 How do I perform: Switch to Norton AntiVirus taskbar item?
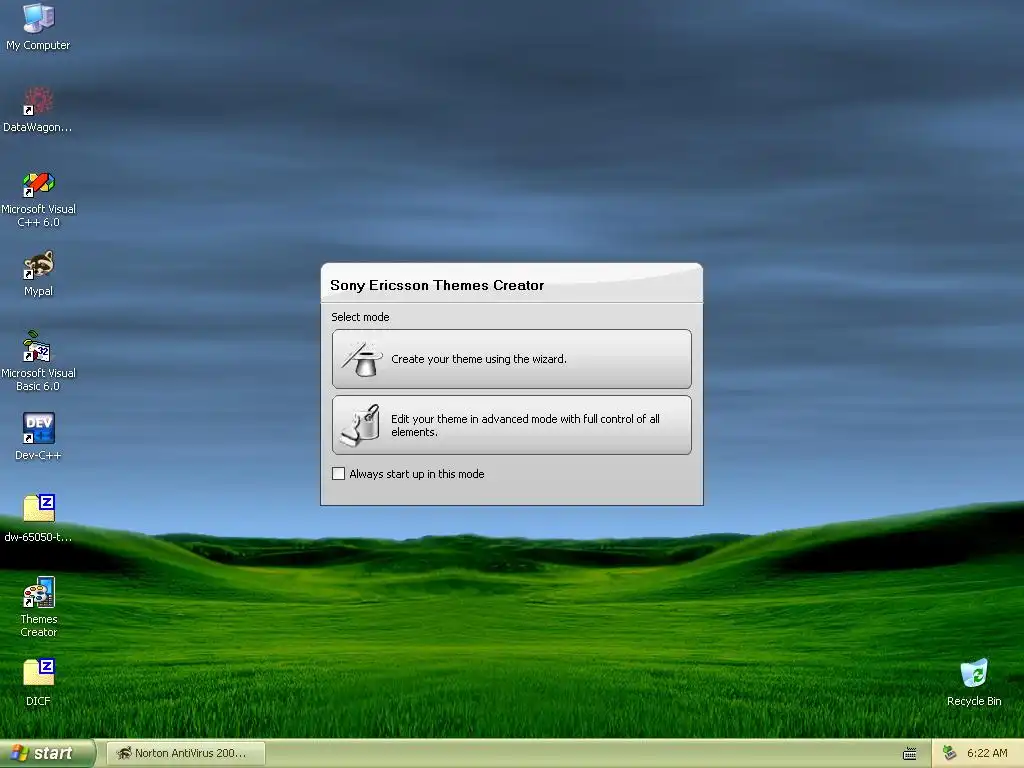click(185, 753)
